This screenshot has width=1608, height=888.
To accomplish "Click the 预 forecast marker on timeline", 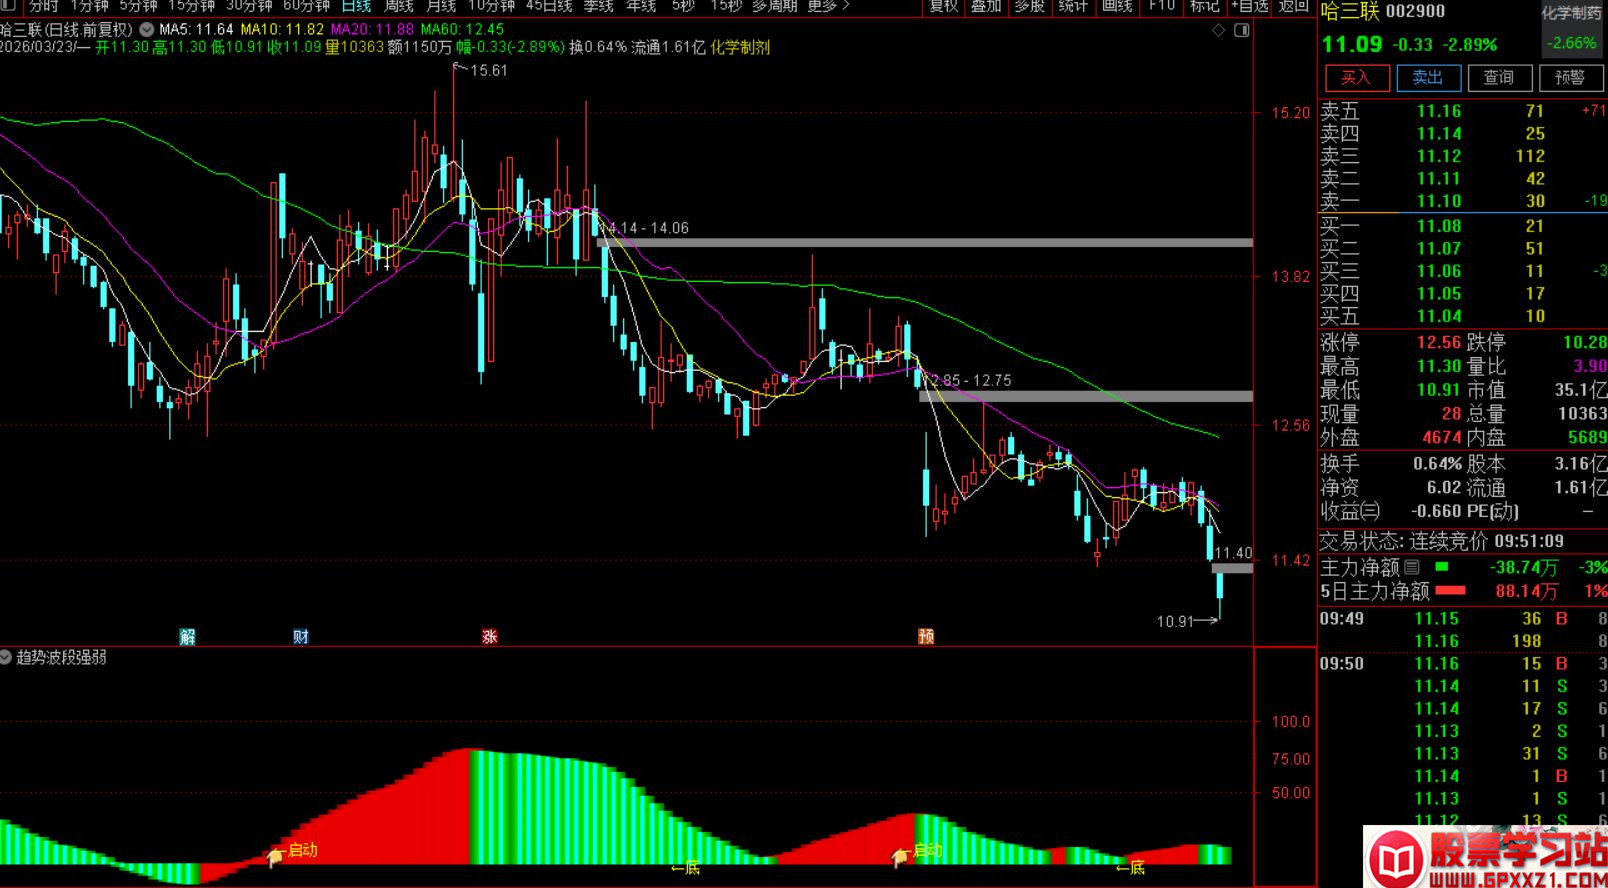I will tap(926, 636).
